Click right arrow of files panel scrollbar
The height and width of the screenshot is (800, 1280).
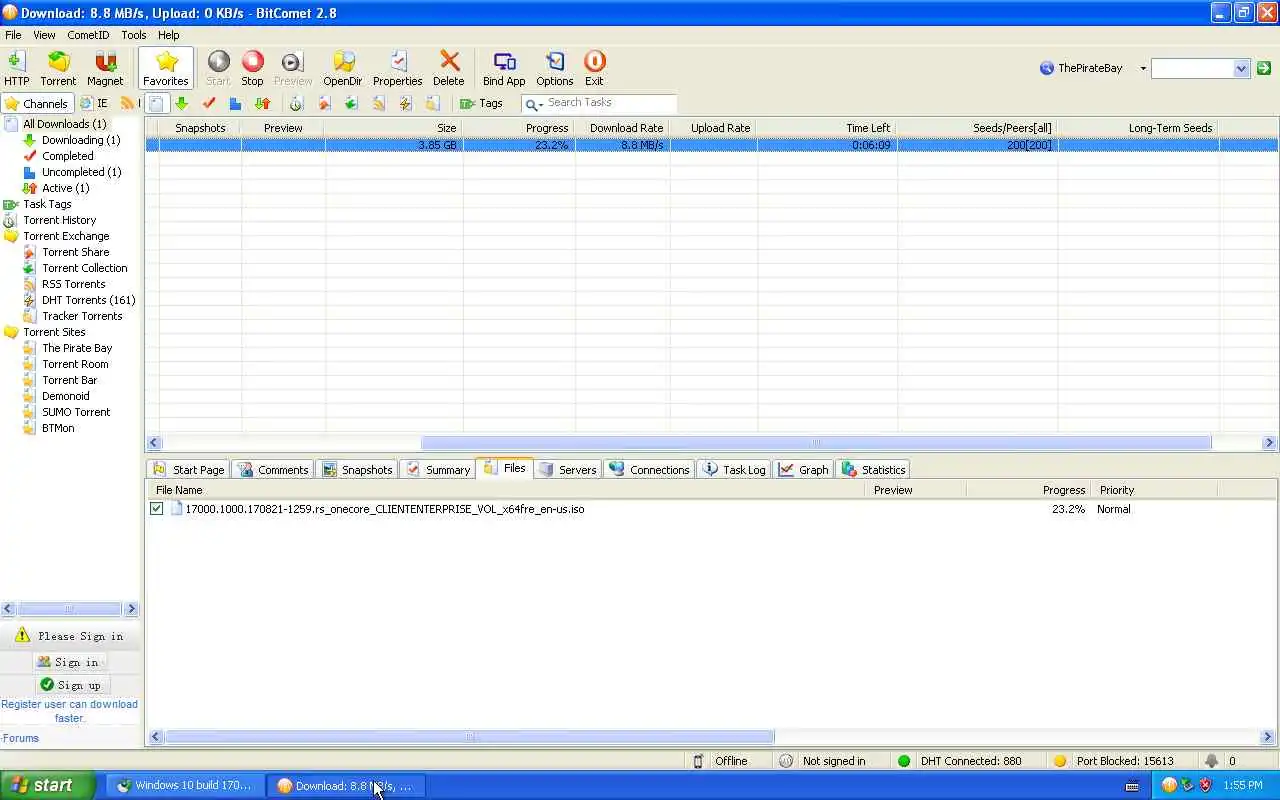click(1268, 737)
